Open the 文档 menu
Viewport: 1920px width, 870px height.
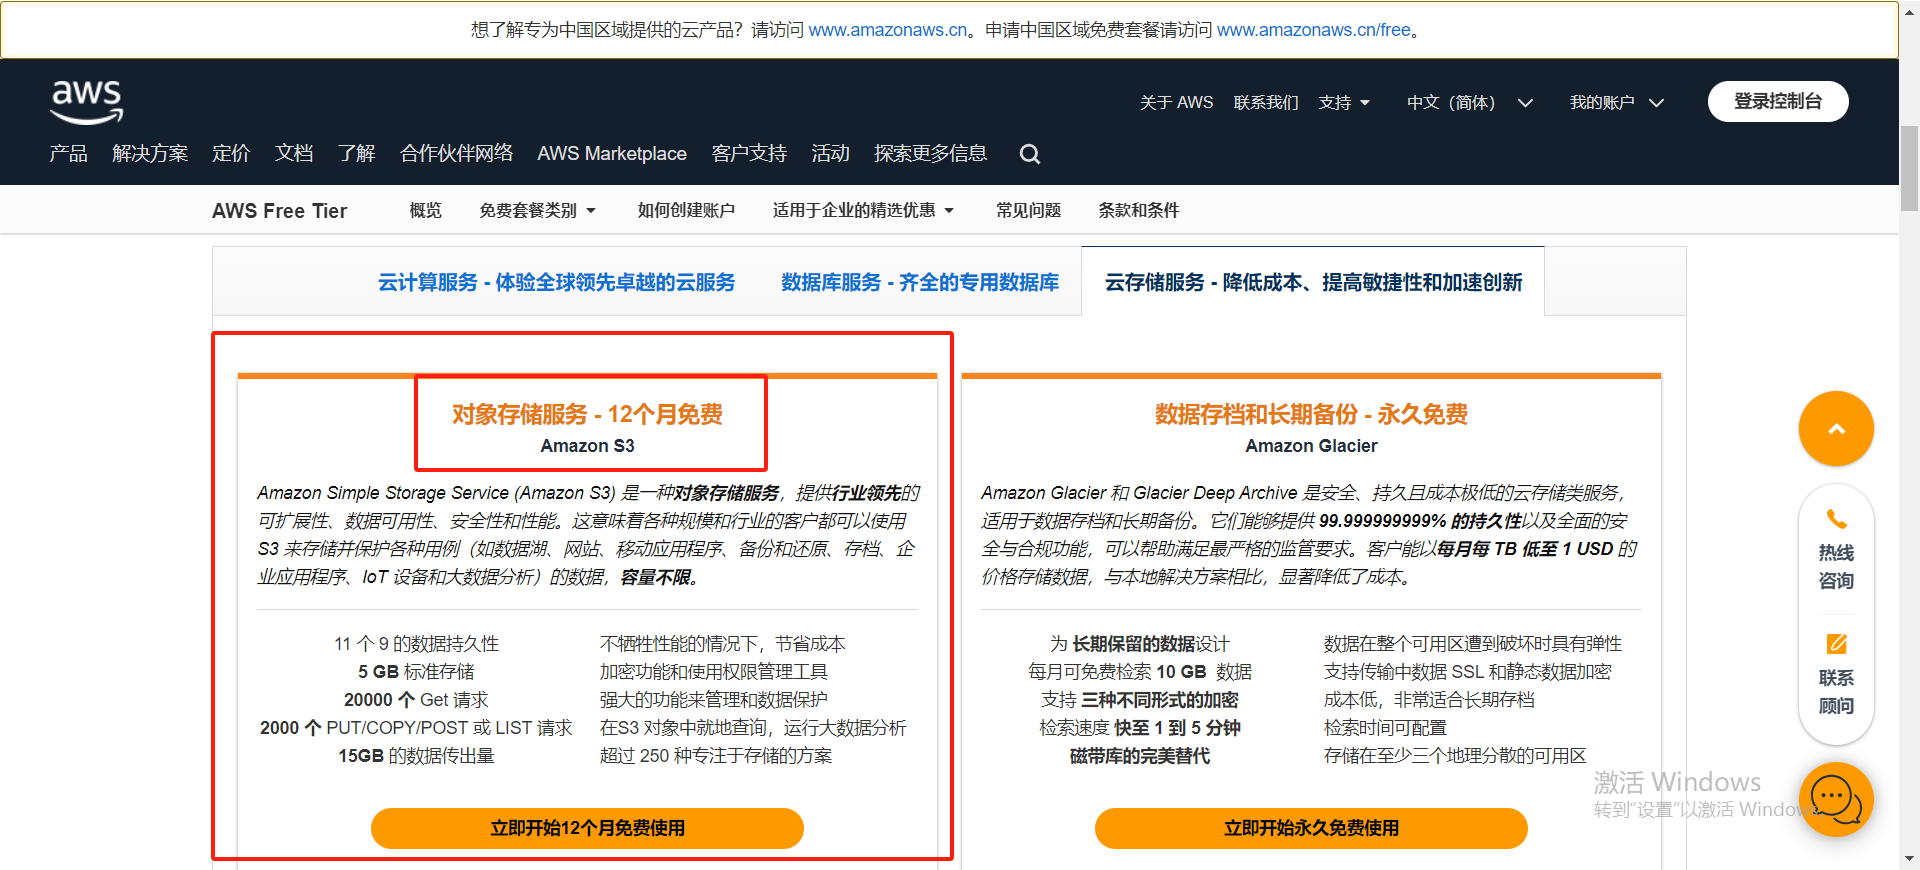pyautogui.click(x=294, y=153)
